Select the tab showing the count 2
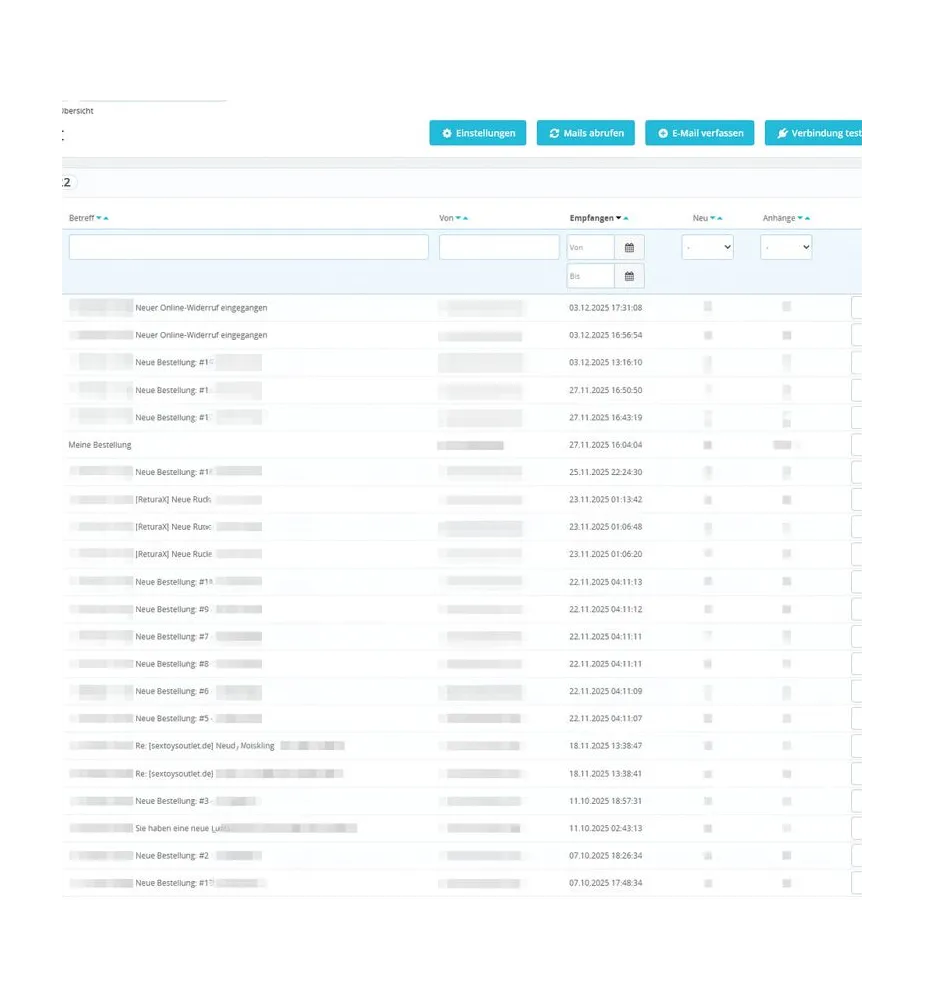Image resolution: width=925 pixels, height=1000 pixels. click(65, 182)
